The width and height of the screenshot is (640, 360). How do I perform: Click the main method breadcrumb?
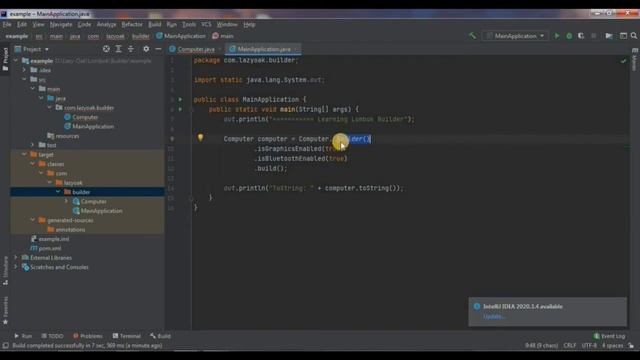coord(223,36)
